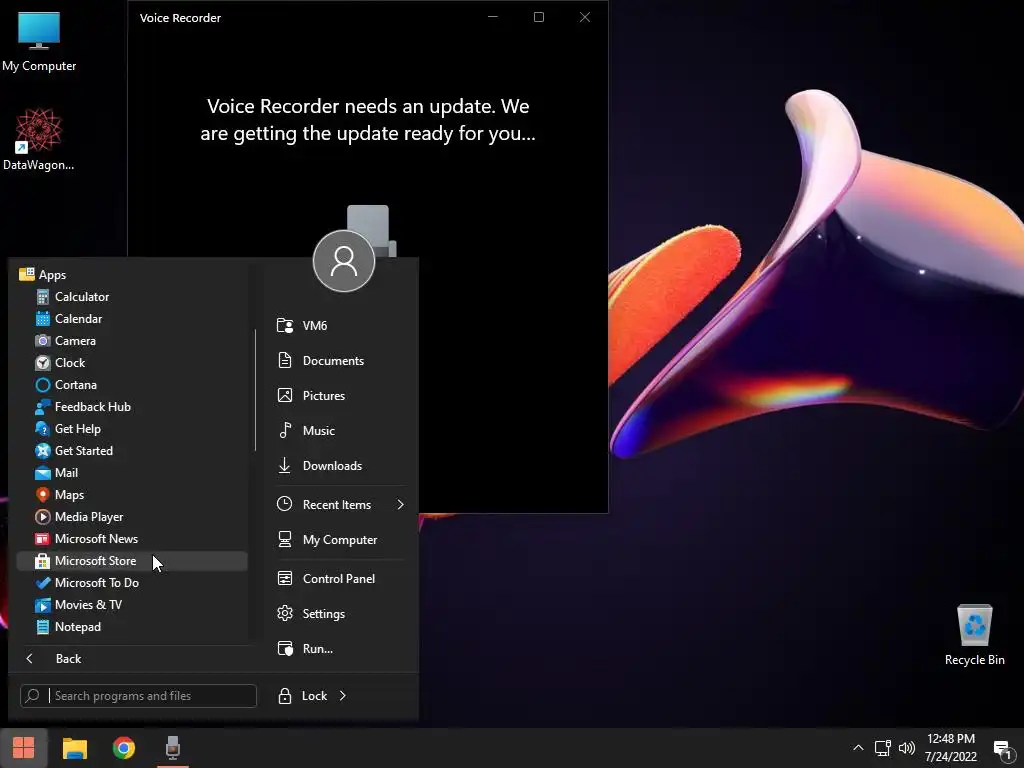Open Documents from the start menu
Viewport: 1024px width, 768px height.
340,360
